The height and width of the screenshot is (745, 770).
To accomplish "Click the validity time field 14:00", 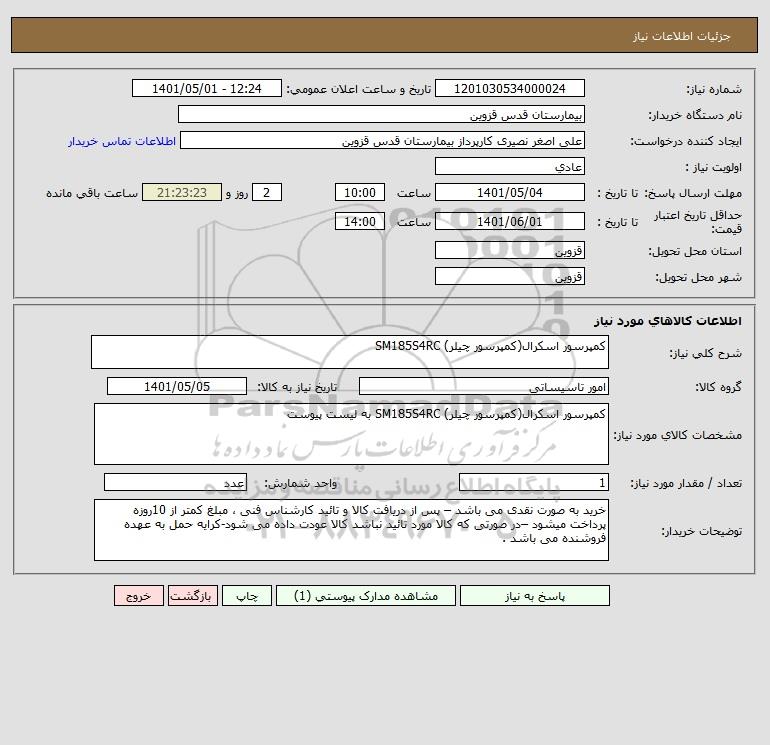I will [360, 221].
